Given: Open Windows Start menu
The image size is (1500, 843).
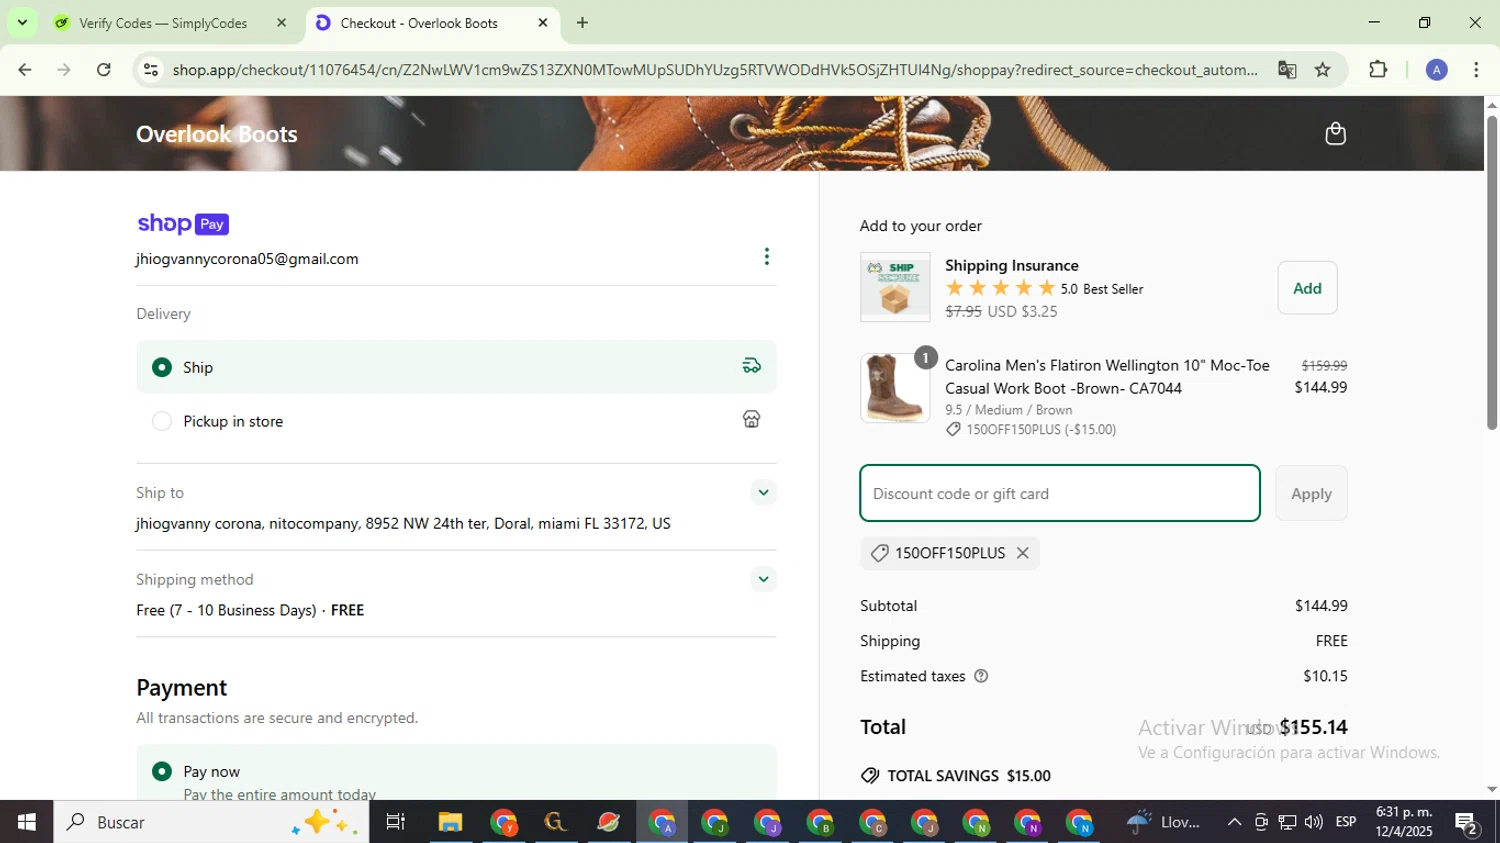Looking at the screenshot, I should 26,822.
